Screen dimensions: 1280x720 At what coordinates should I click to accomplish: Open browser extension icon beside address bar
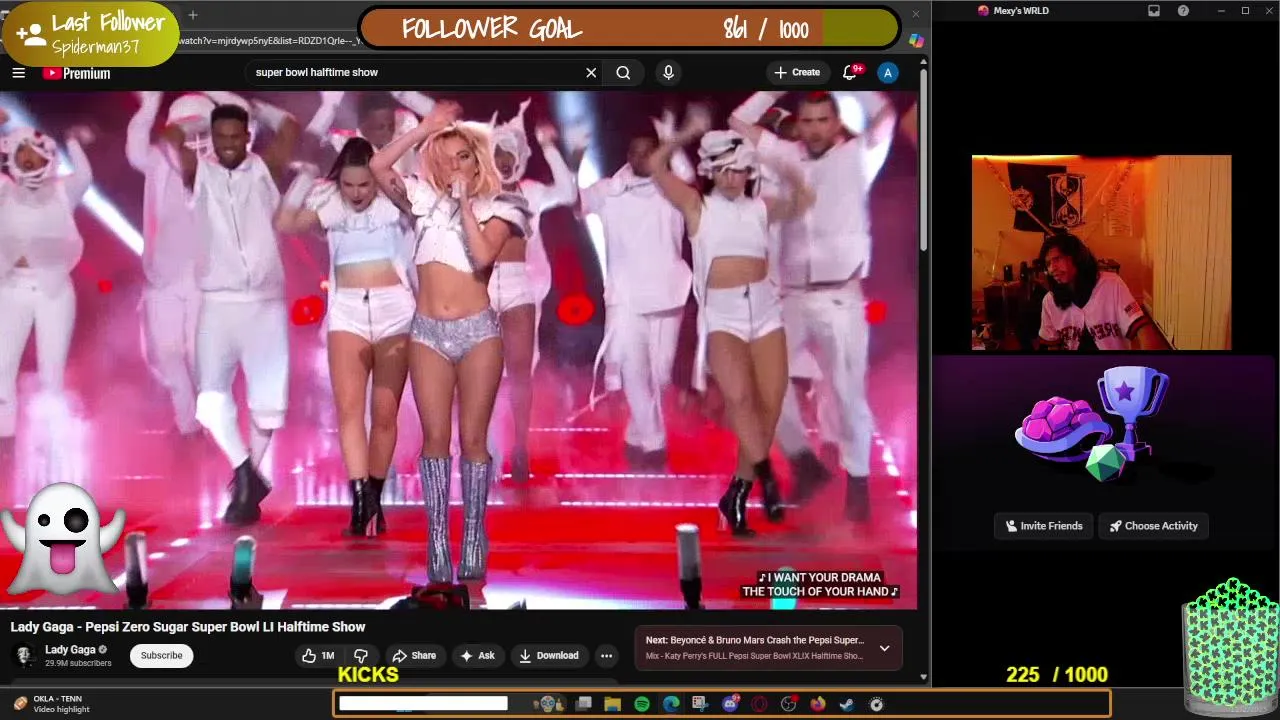pyautogui.click(x=916, y=41)
